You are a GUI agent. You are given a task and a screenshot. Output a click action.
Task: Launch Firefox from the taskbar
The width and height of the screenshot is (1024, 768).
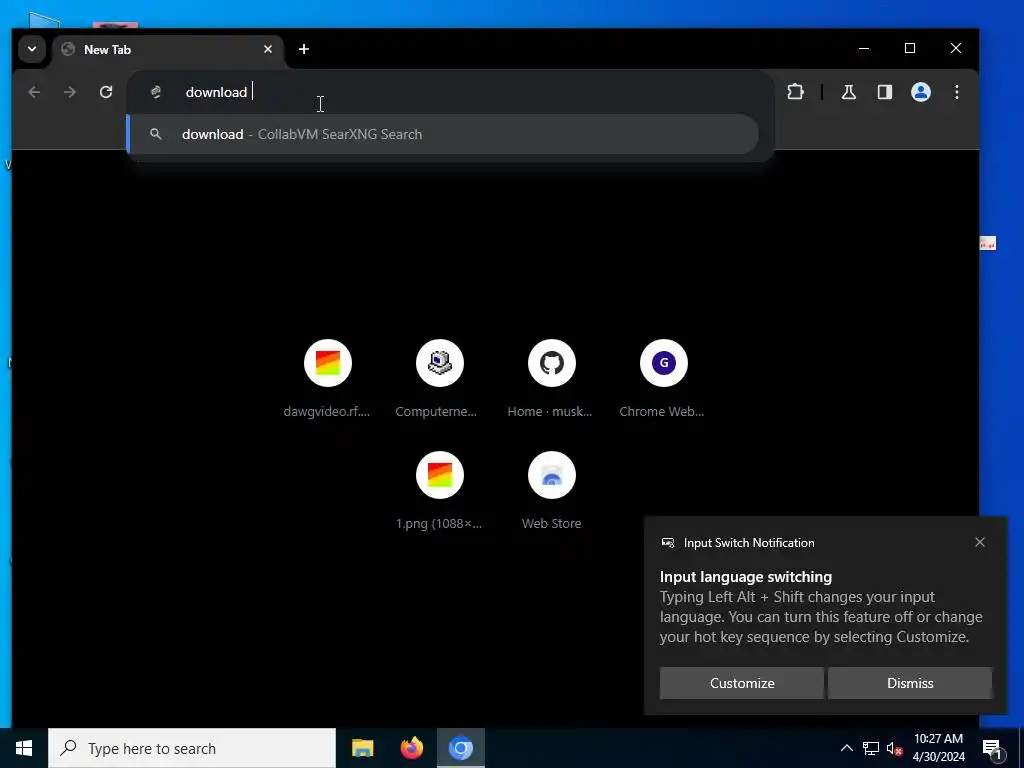[x=411, y=748]
